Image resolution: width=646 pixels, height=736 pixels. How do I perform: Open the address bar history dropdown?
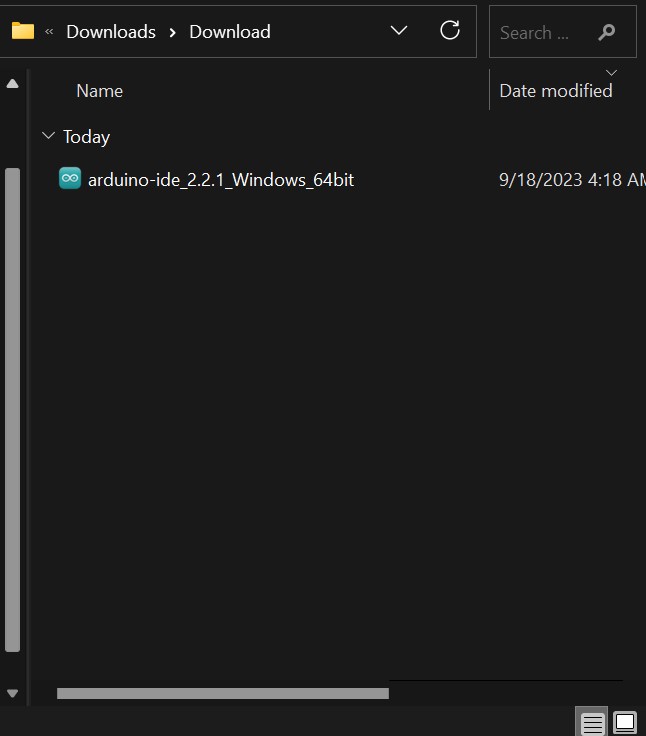coord(398,30)
